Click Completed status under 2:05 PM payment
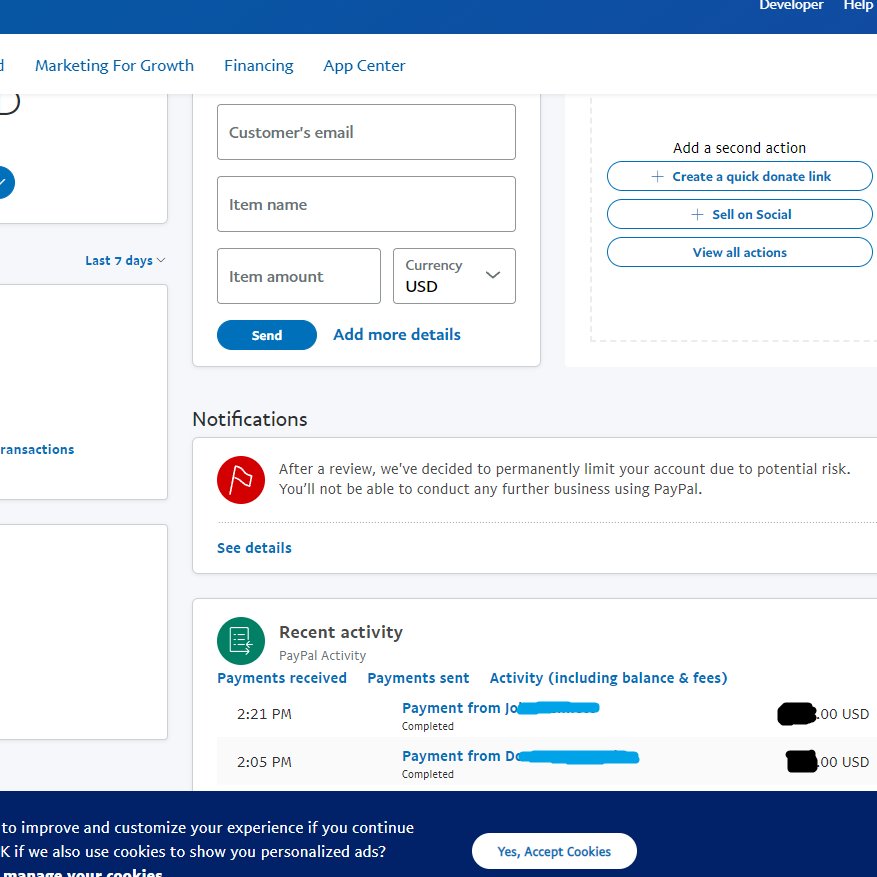This screenshot has width=877, height=877. tap(427, 774)
